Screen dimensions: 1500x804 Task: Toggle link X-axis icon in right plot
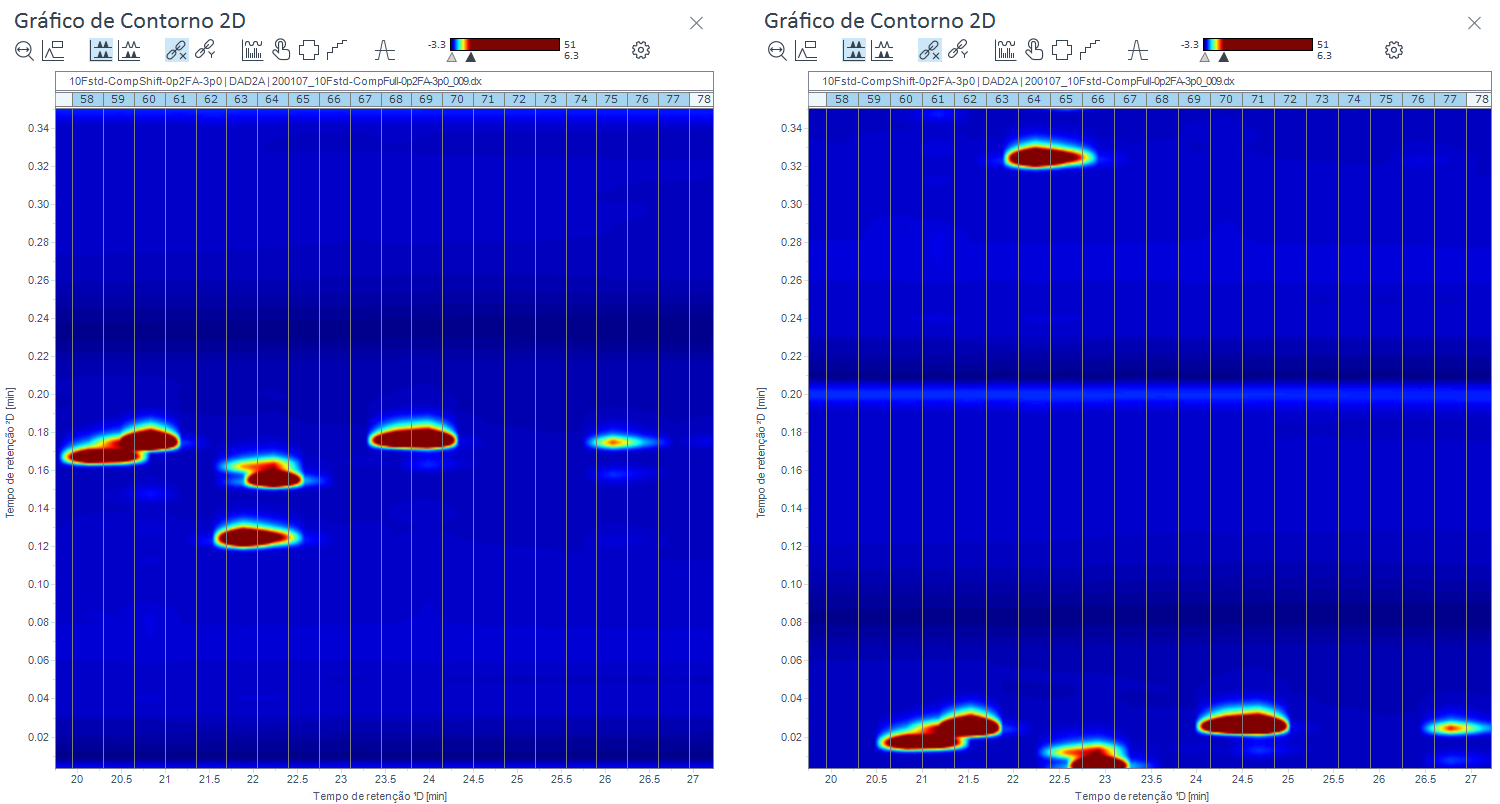(930, 49)
